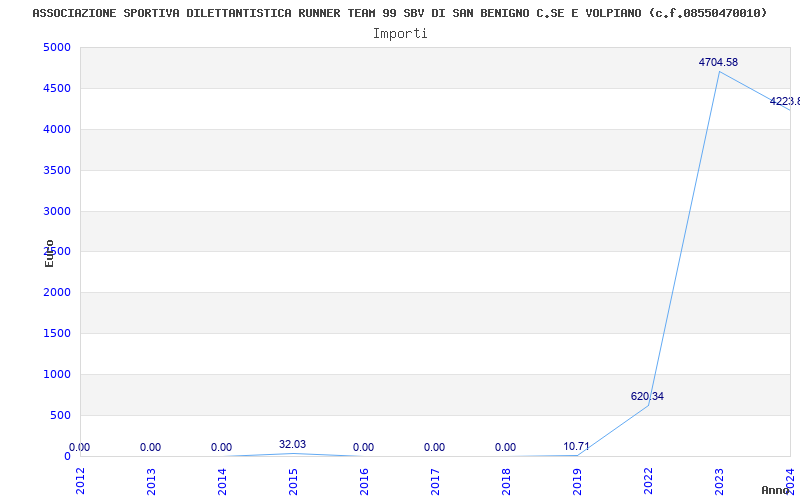Select the 0.00 label above 2014
This screenshot has width=800, height=500.
coord(221,447)
